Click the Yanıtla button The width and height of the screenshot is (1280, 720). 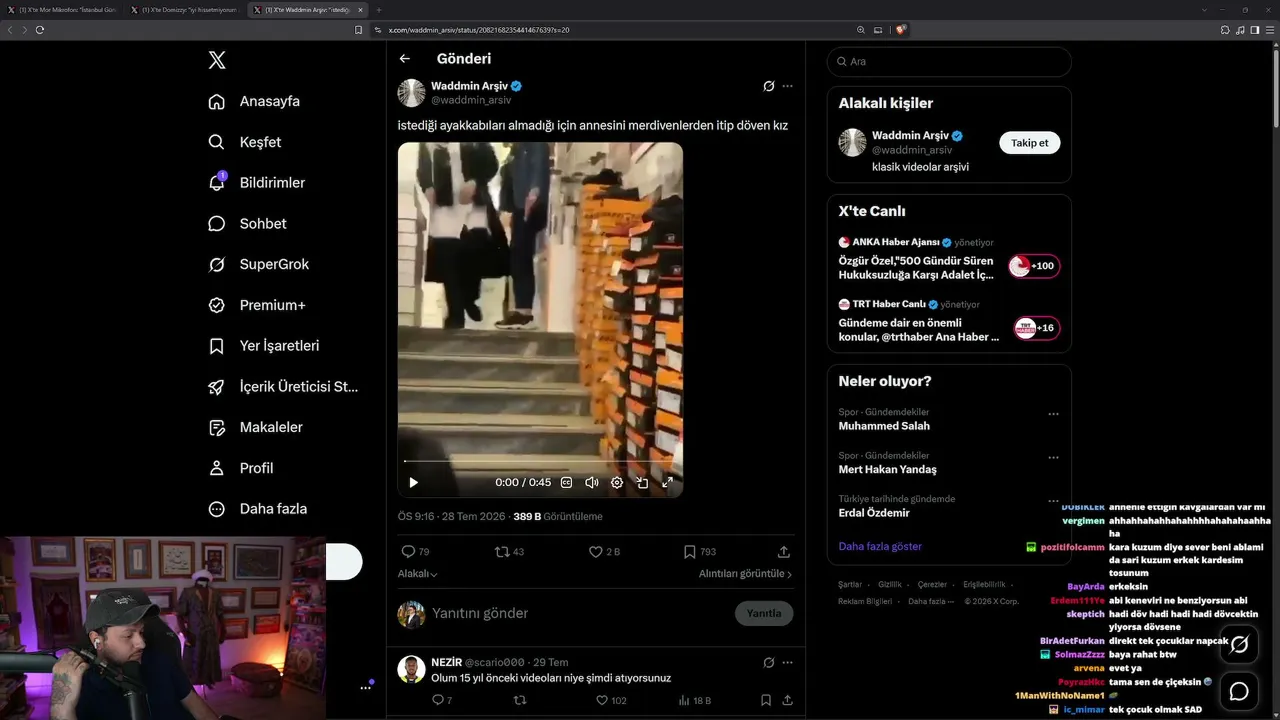coord(764,613)
